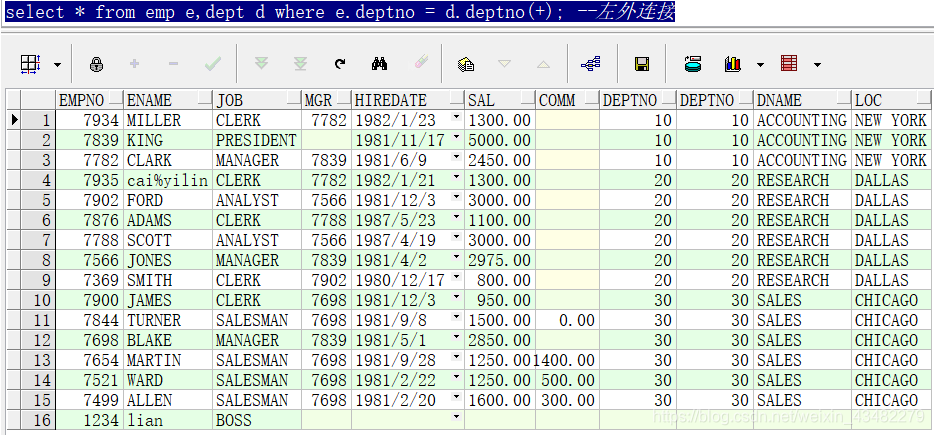934x435 pixels.
Task: Select the salary cell '2975.00'
Action: pyautogui.click(x=500, y=260)
